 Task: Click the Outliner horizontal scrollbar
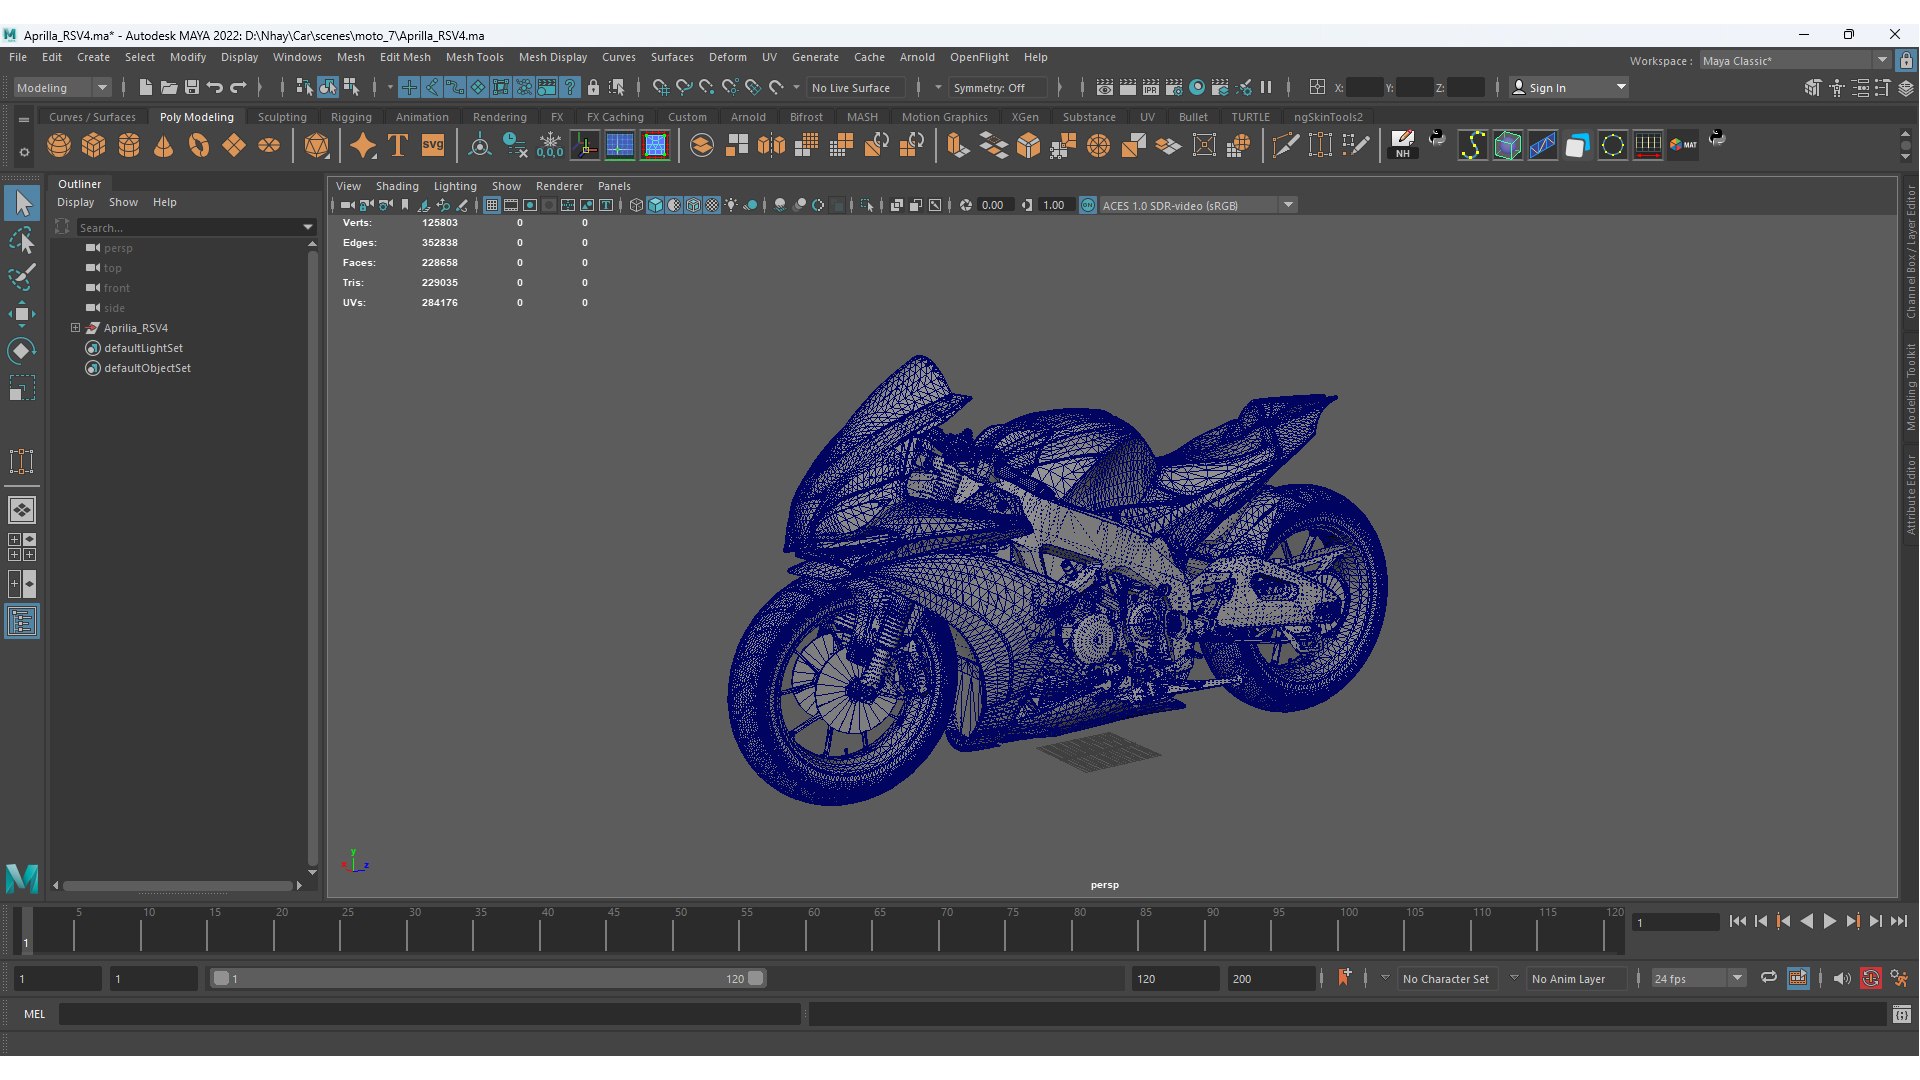178,886
